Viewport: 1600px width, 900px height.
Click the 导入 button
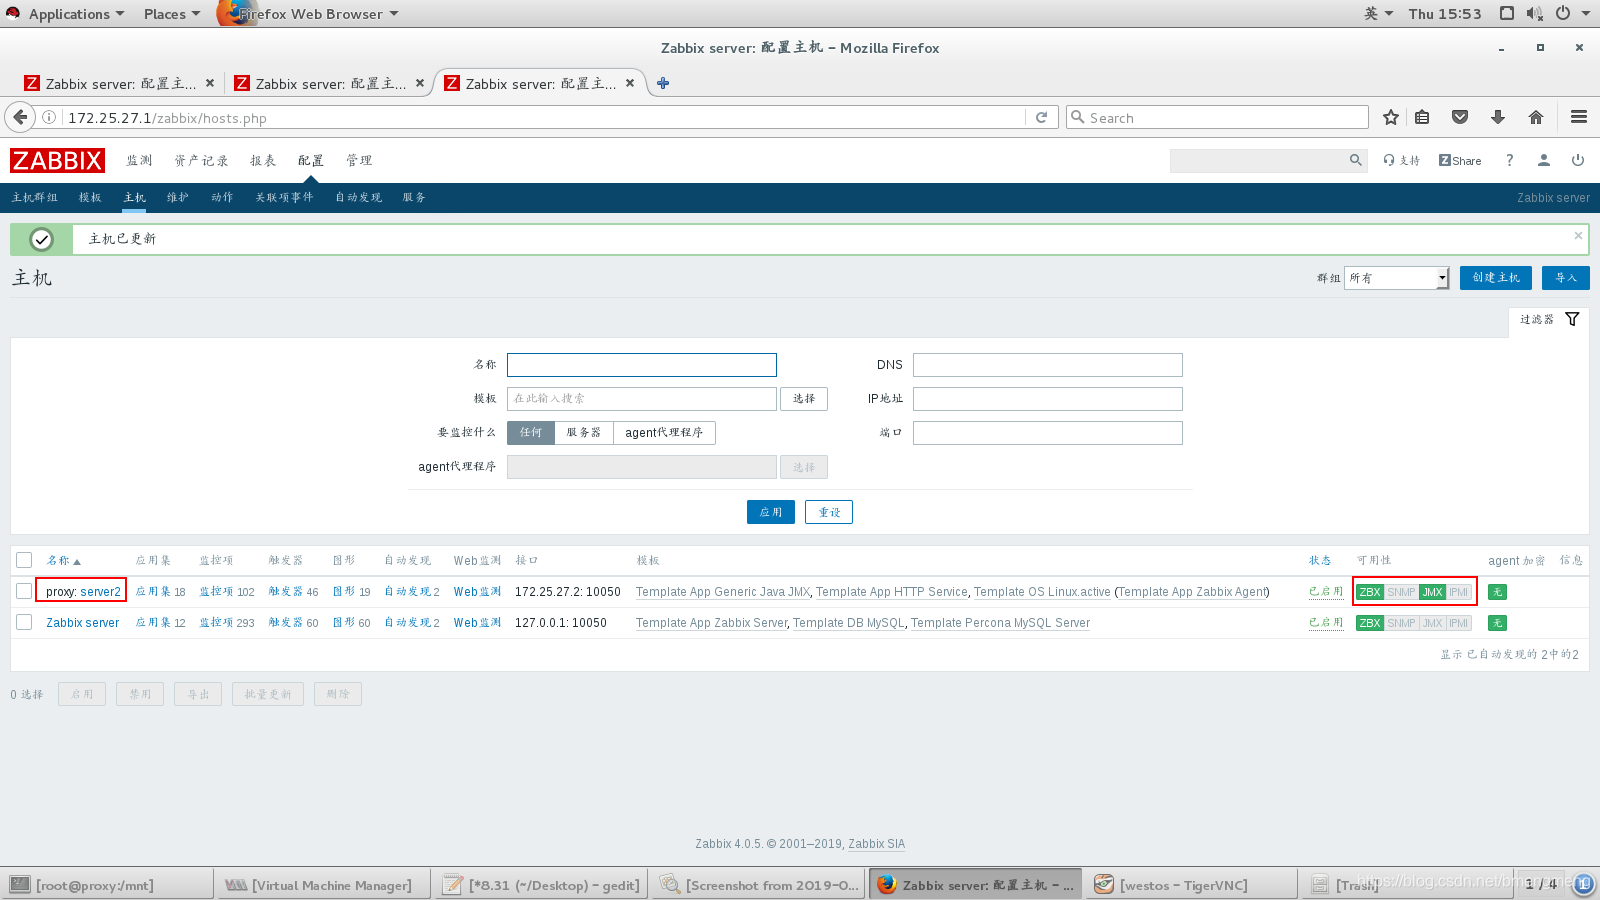(x=1566, y=278)
